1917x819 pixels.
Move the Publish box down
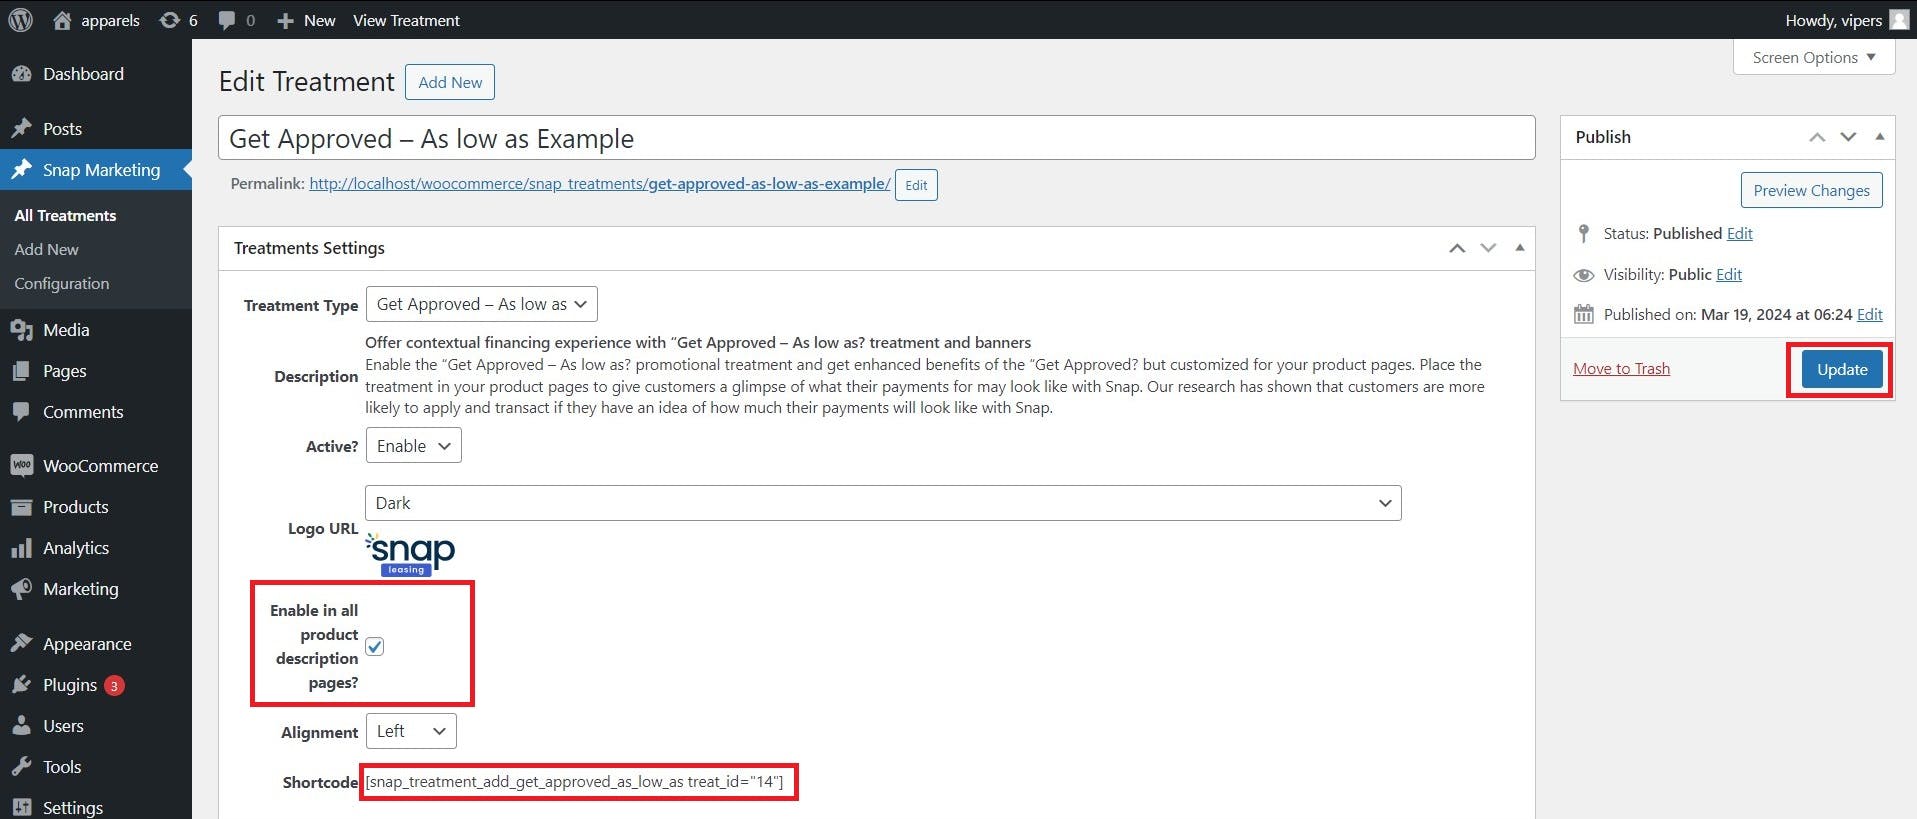[x=1848, y=137]
